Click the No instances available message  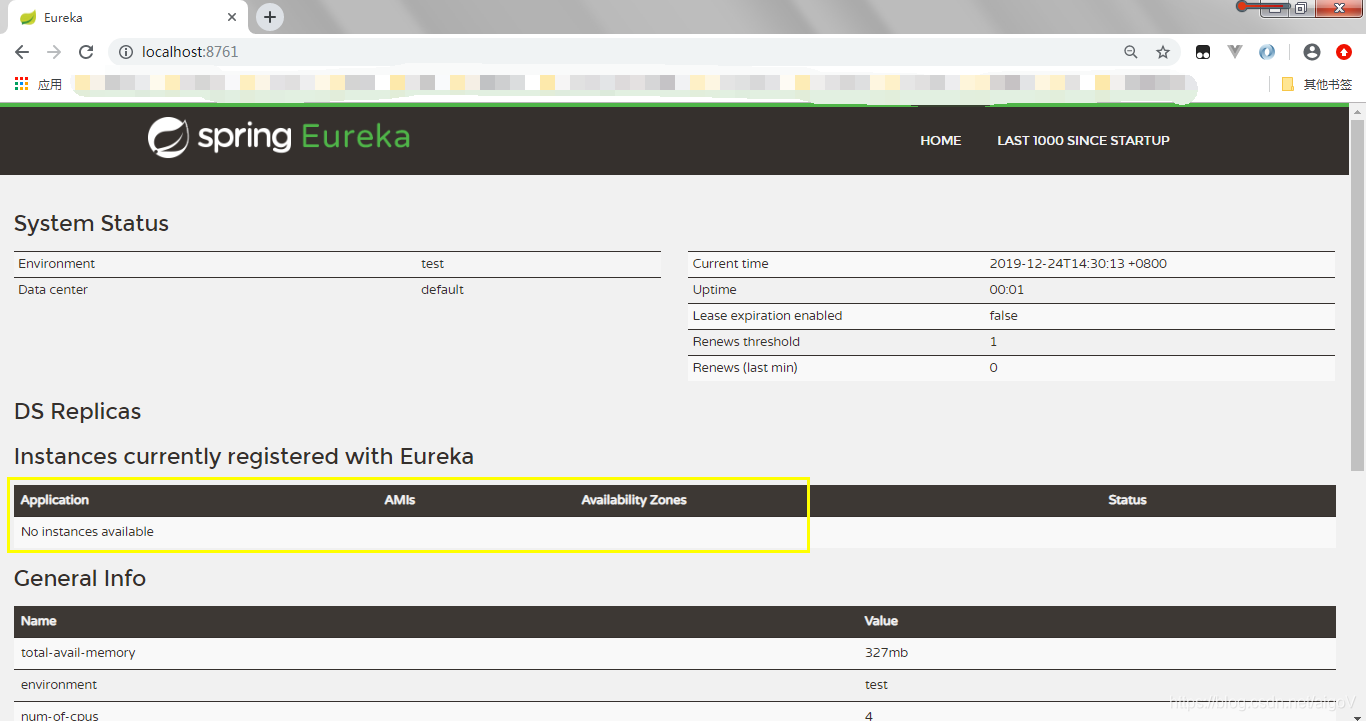point(87,532)
